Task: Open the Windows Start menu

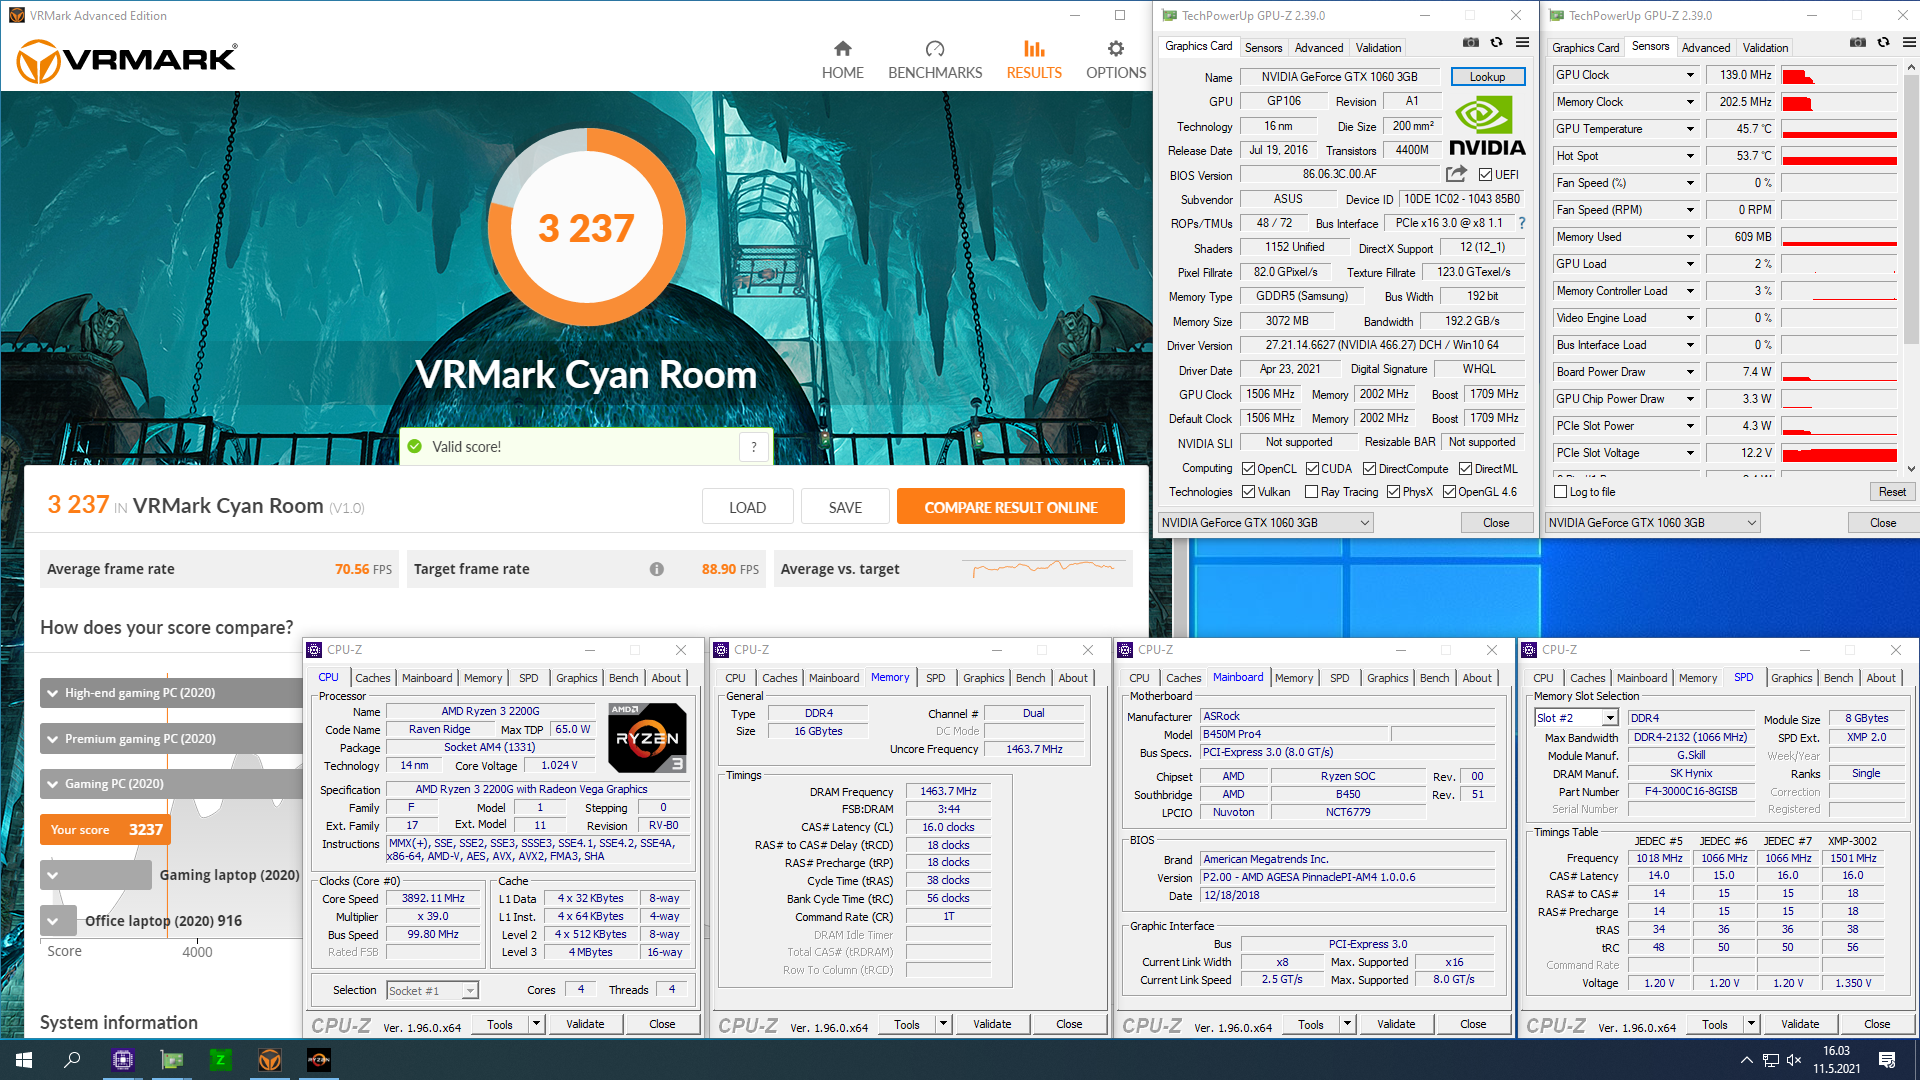Action: click(24, 1060)
